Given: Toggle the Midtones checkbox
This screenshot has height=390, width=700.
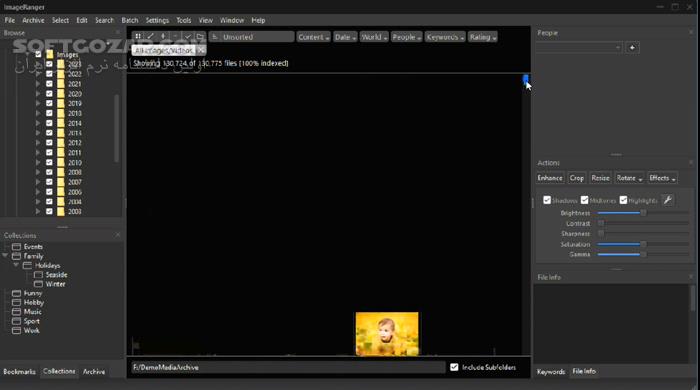Looking at the screenshot, I should tap(584, 200).
